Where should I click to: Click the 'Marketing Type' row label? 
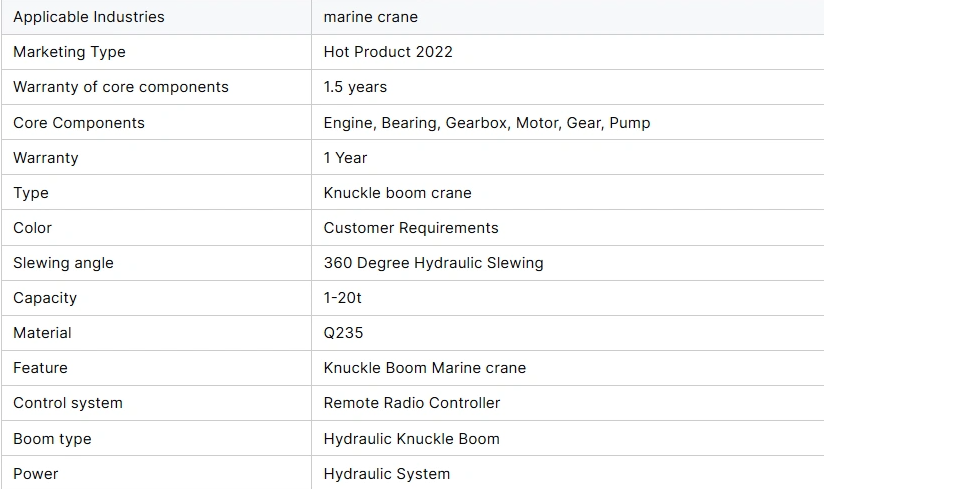tap(69, 52)
